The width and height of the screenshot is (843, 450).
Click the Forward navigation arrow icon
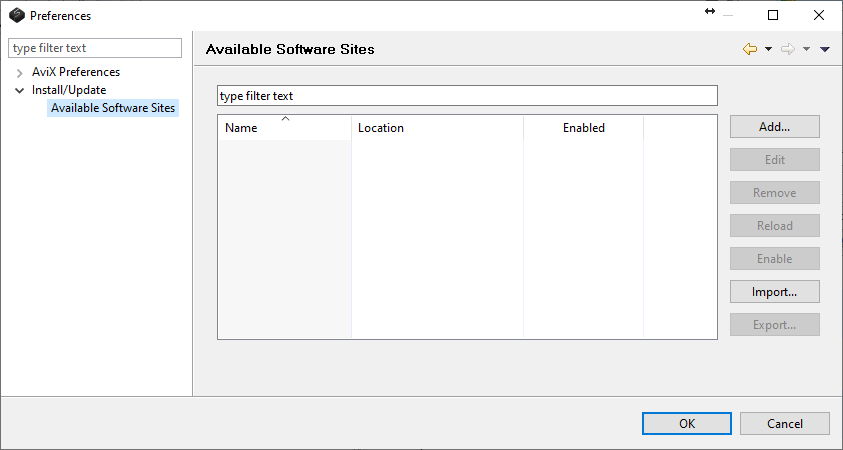787,49
